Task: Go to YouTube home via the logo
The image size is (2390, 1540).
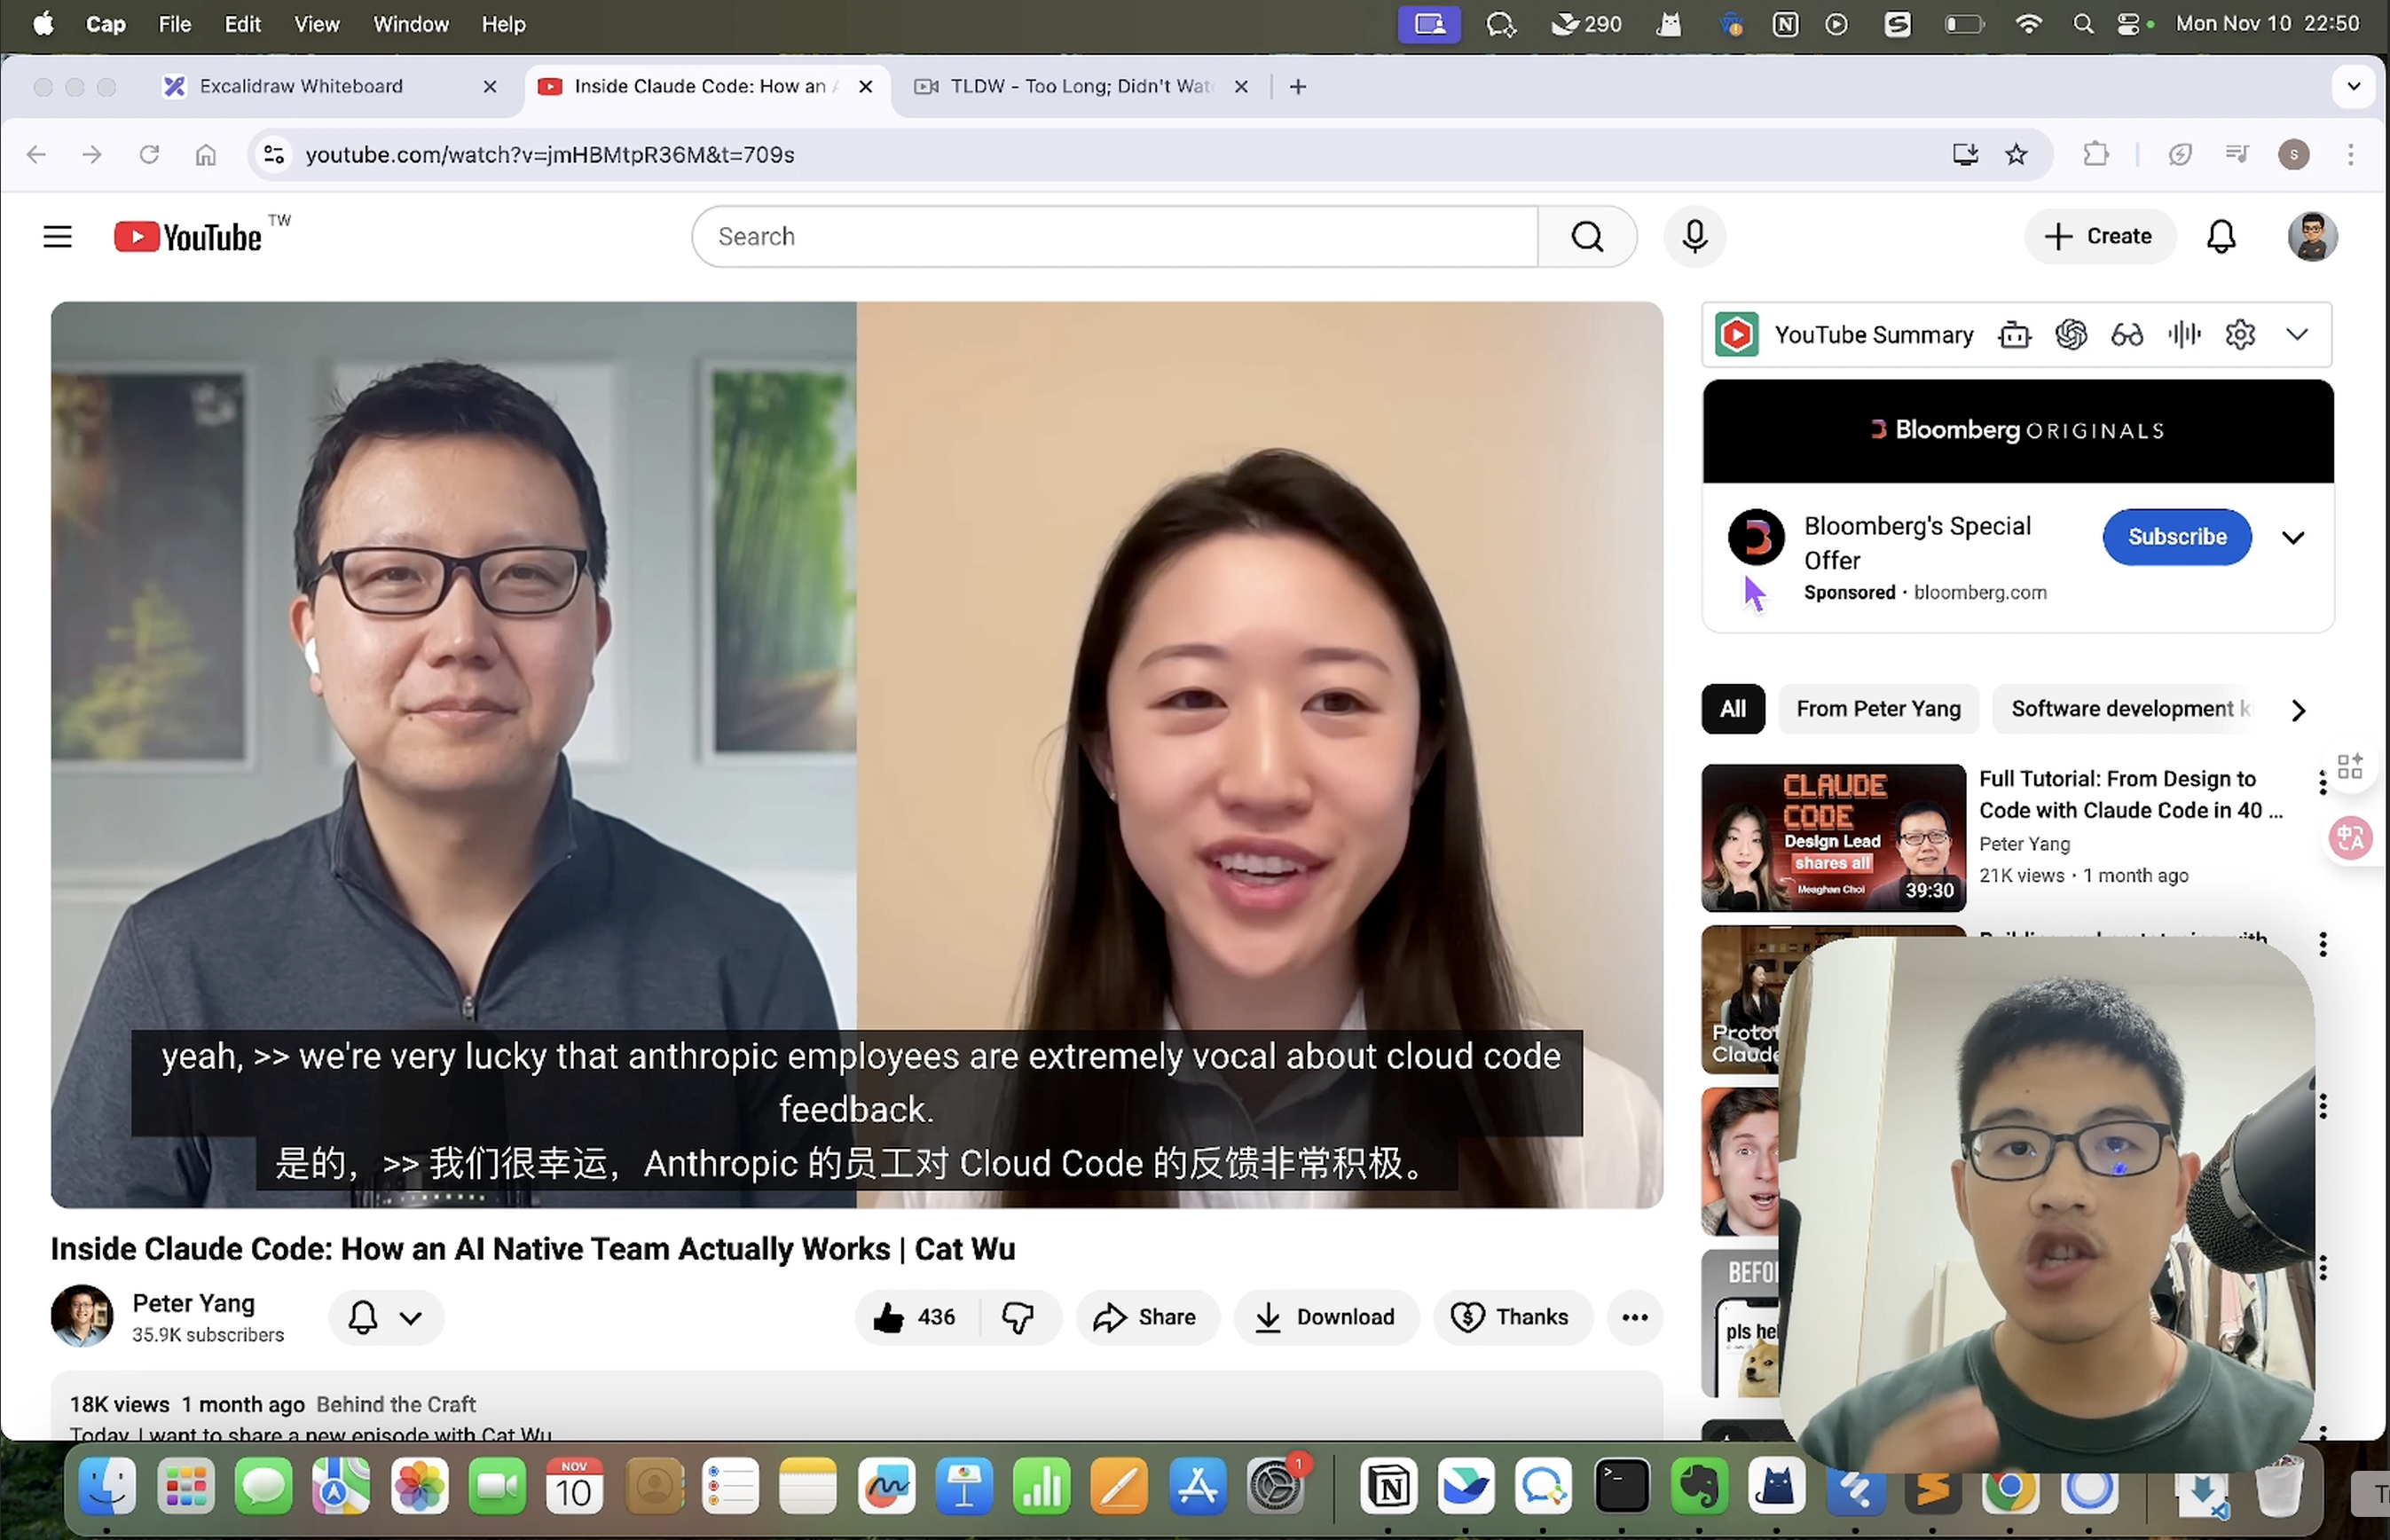Action: 188,237
